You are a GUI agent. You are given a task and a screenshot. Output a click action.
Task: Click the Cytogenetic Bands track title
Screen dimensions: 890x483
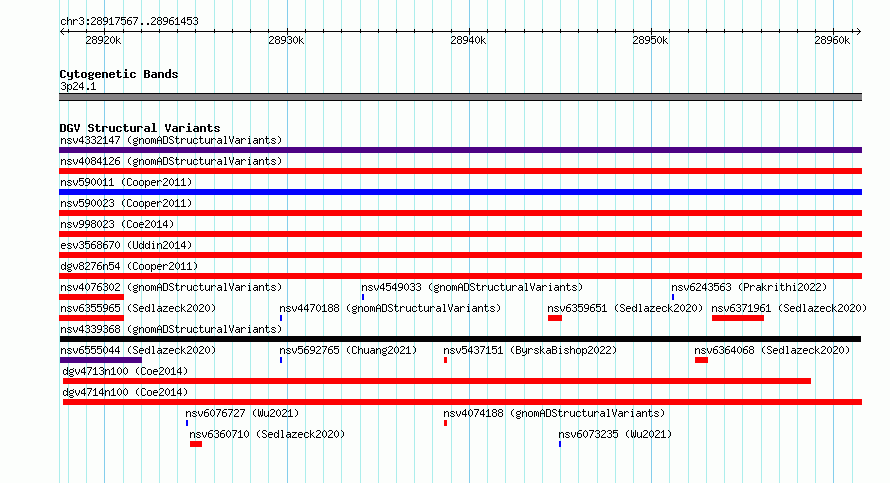119,74
